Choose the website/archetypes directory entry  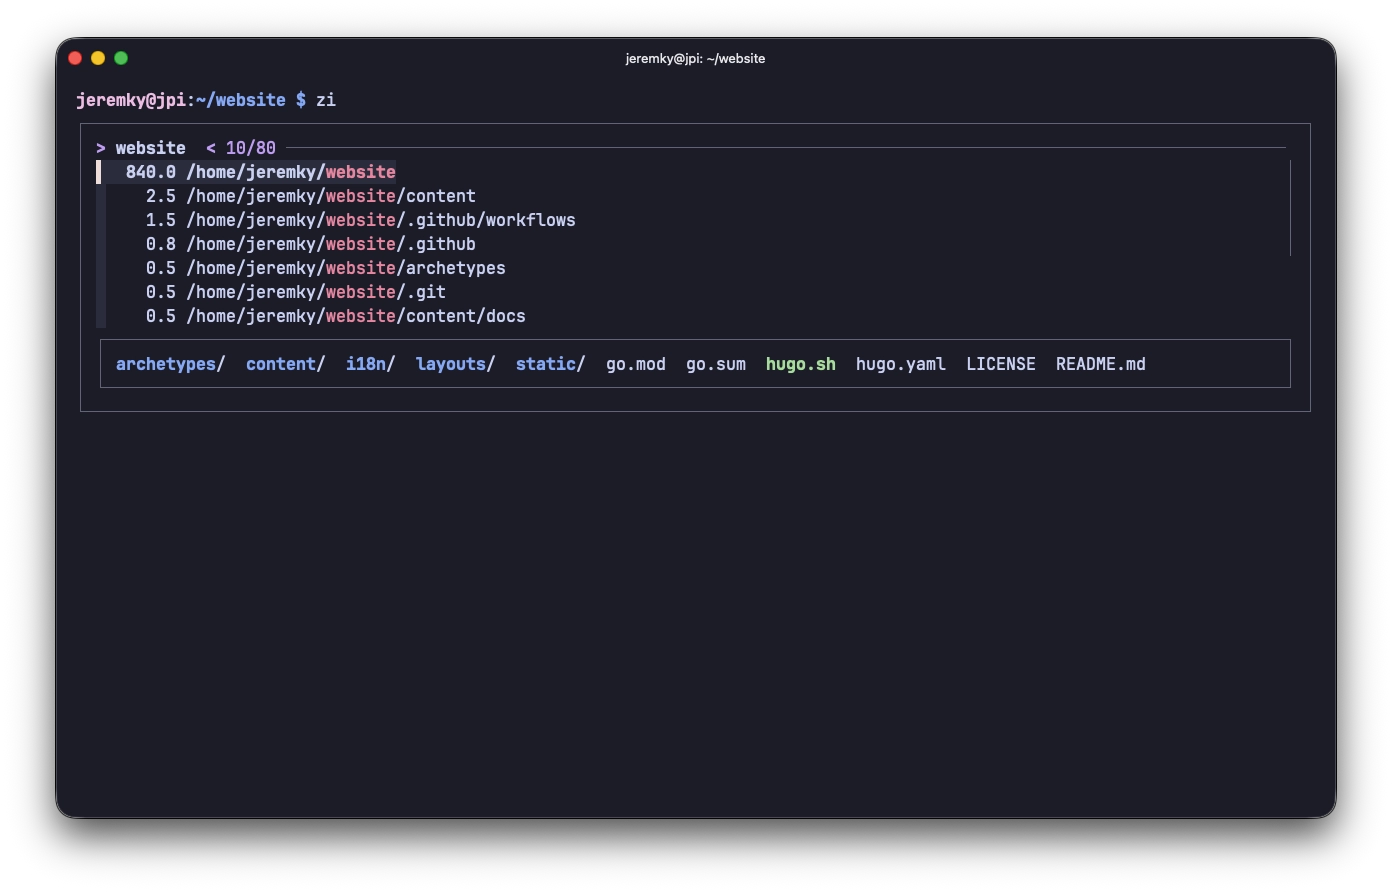click(x=325, y=268)
